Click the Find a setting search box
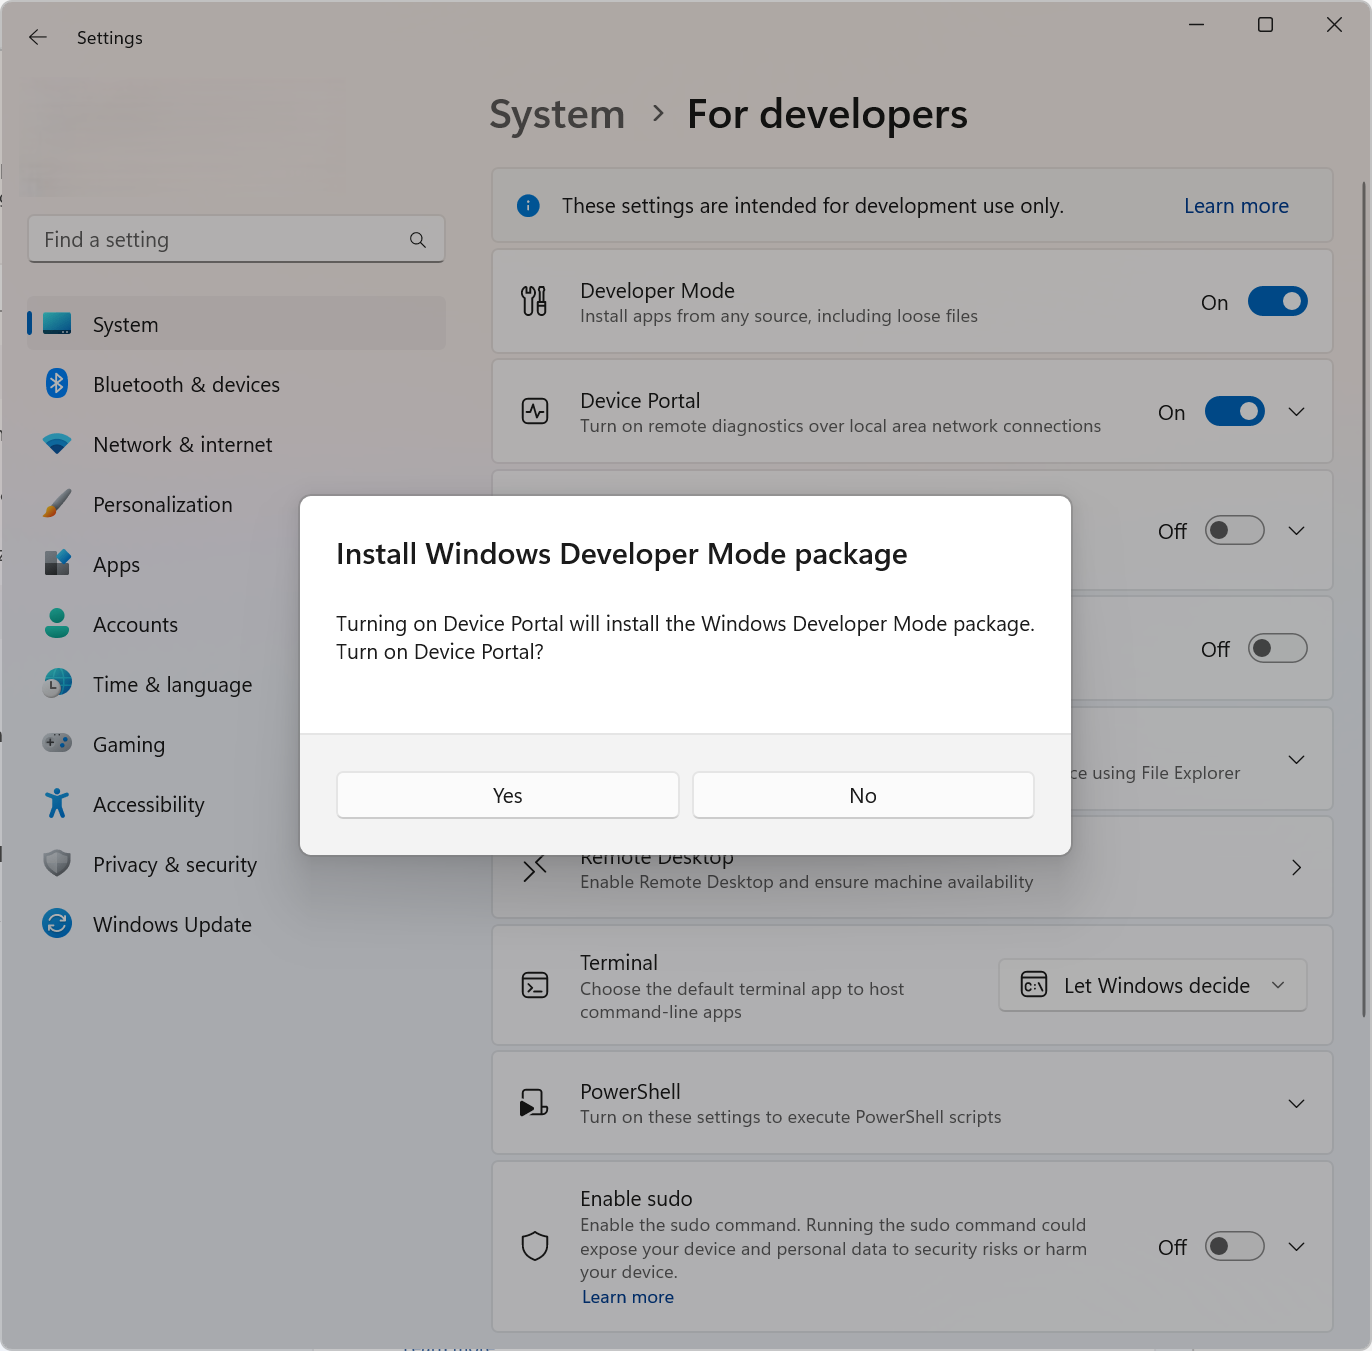Screen dimensions: 1372x1351 click(236, 239)
